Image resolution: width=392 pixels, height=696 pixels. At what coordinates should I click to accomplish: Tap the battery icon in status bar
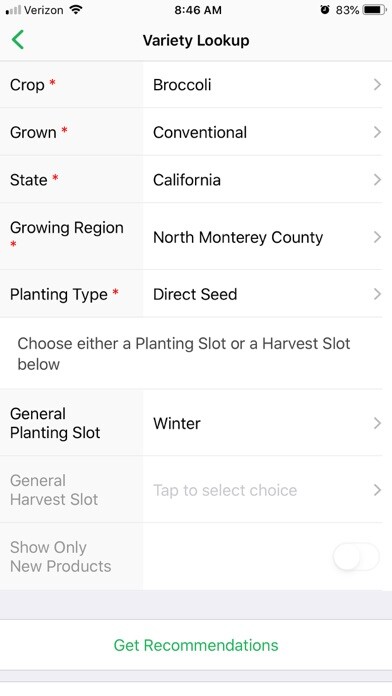[x=374, y=10]
